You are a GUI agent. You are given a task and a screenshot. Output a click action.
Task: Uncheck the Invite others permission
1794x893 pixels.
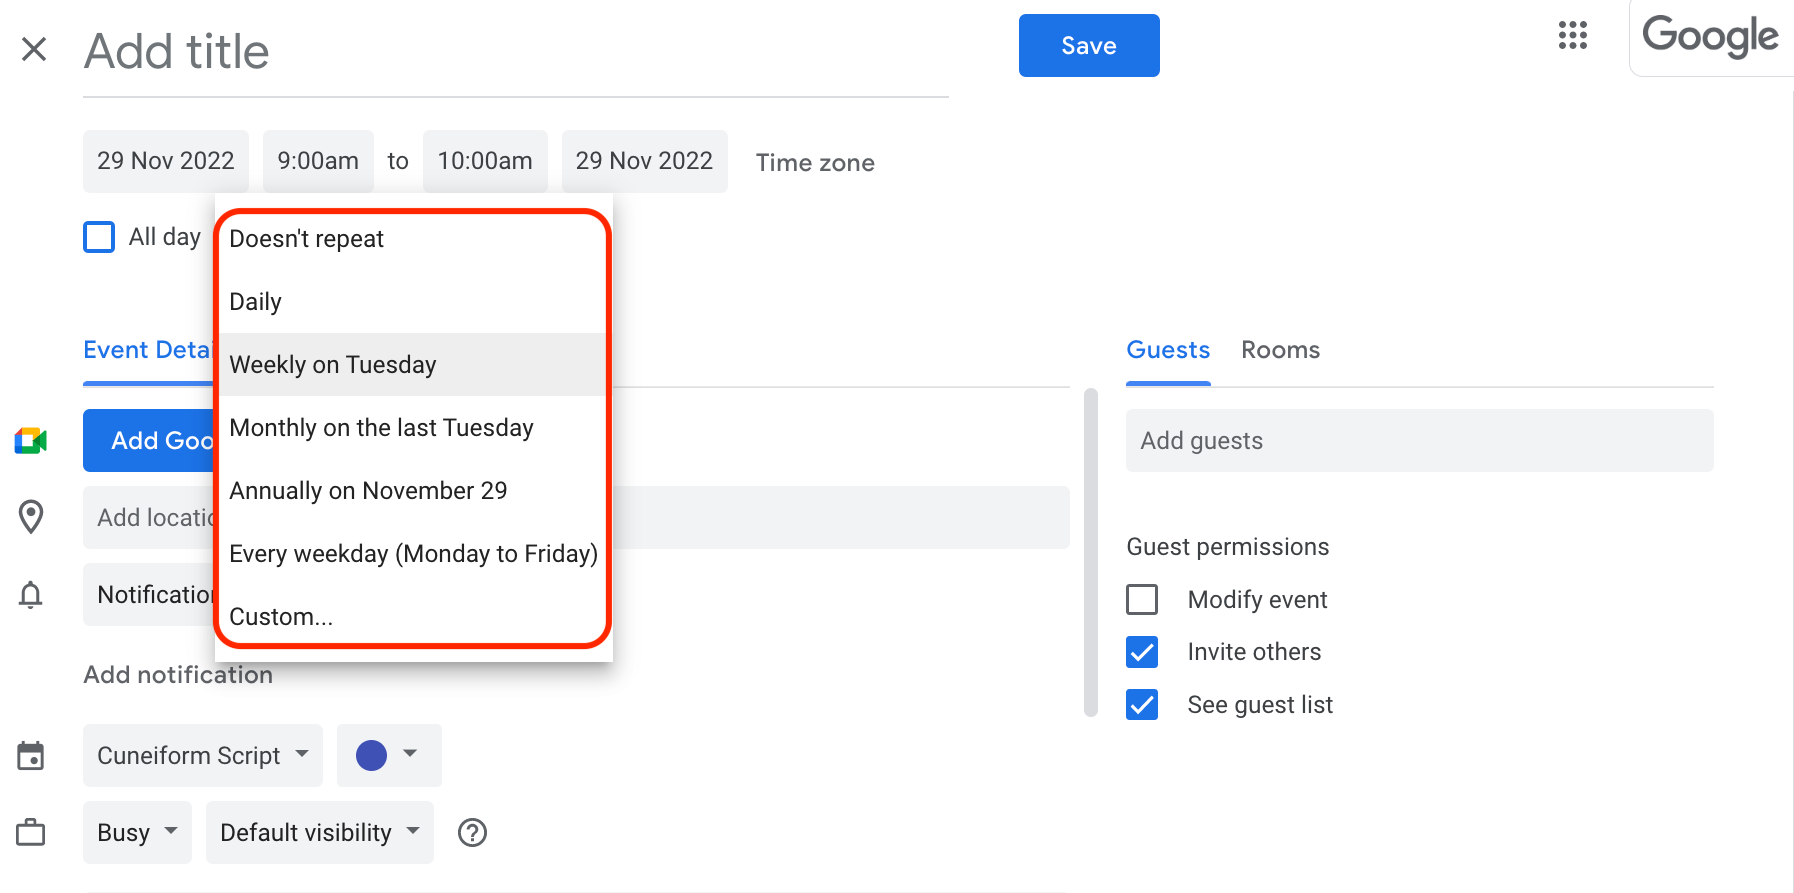[x=1142, y=652]
